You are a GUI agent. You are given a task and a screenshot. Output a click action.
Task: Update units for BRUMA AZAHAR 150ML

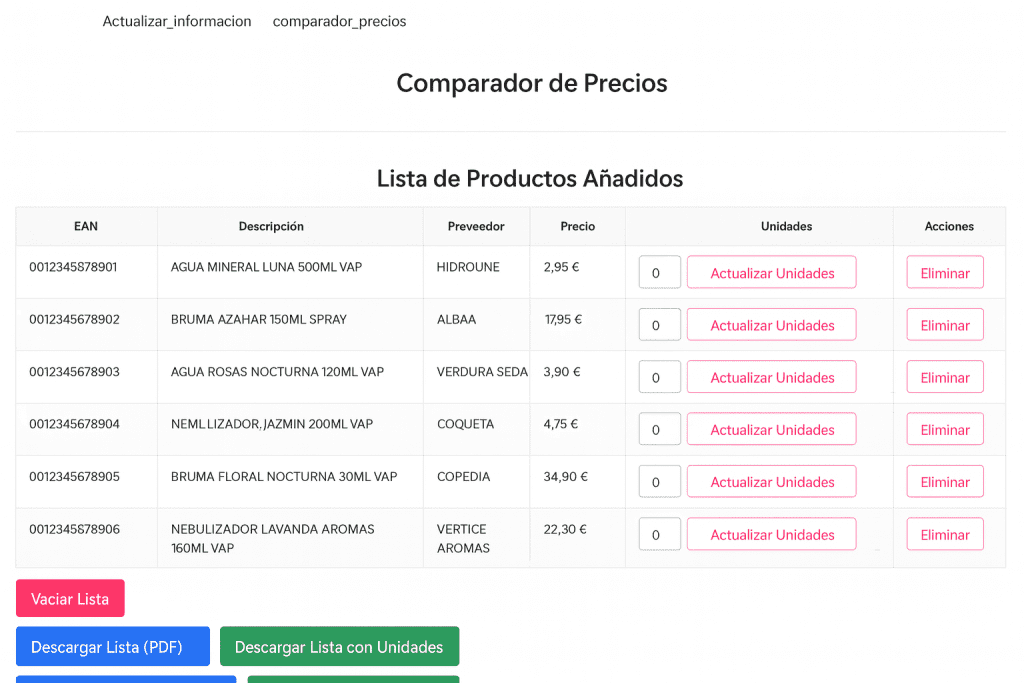coord(771,325)
